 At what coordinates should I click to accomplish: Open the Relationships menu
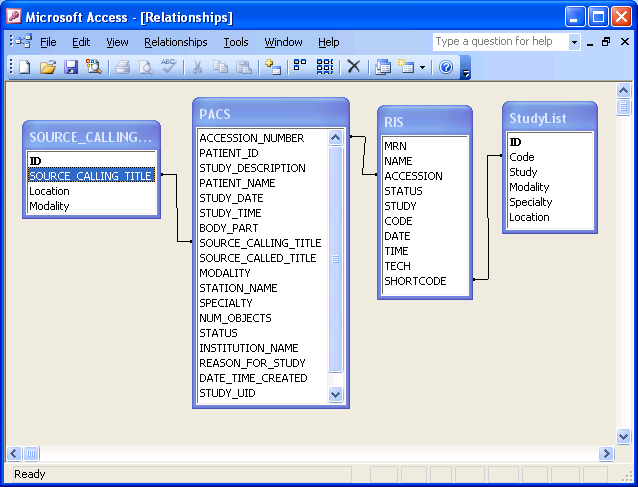[176, 42]
